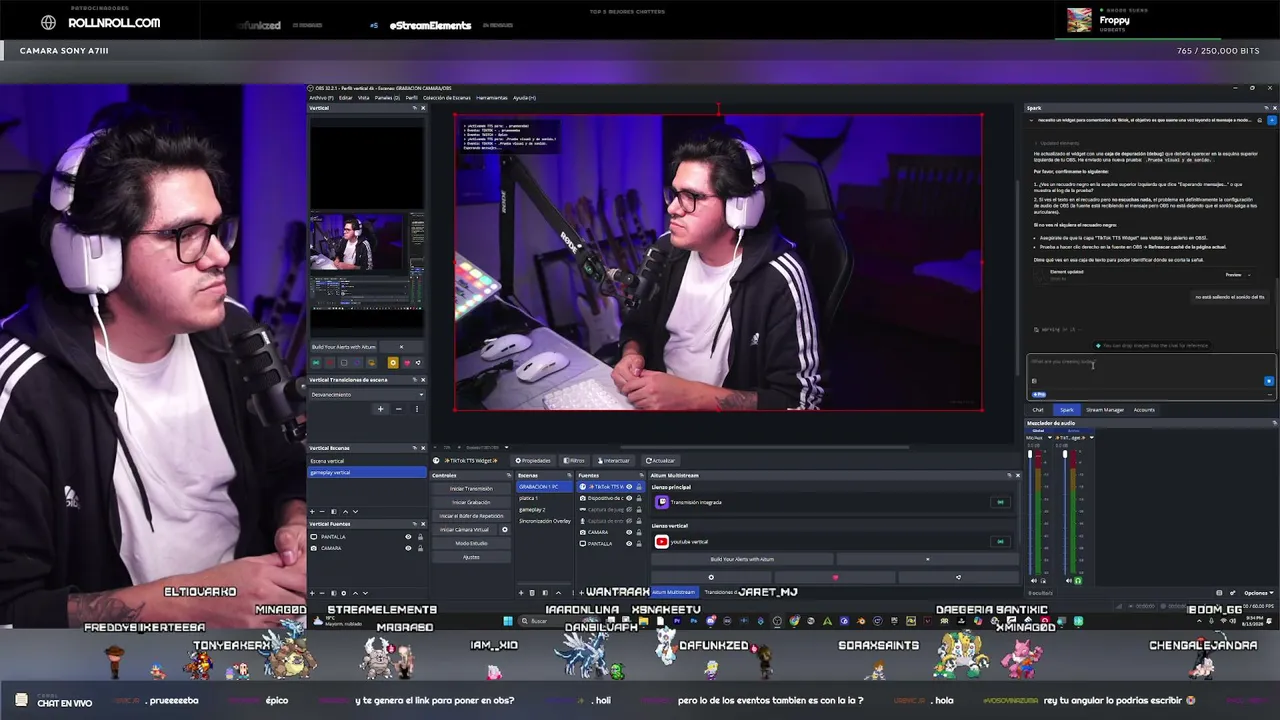
Task: Click Iniciar Grabación button
Action: click(471, 502)
